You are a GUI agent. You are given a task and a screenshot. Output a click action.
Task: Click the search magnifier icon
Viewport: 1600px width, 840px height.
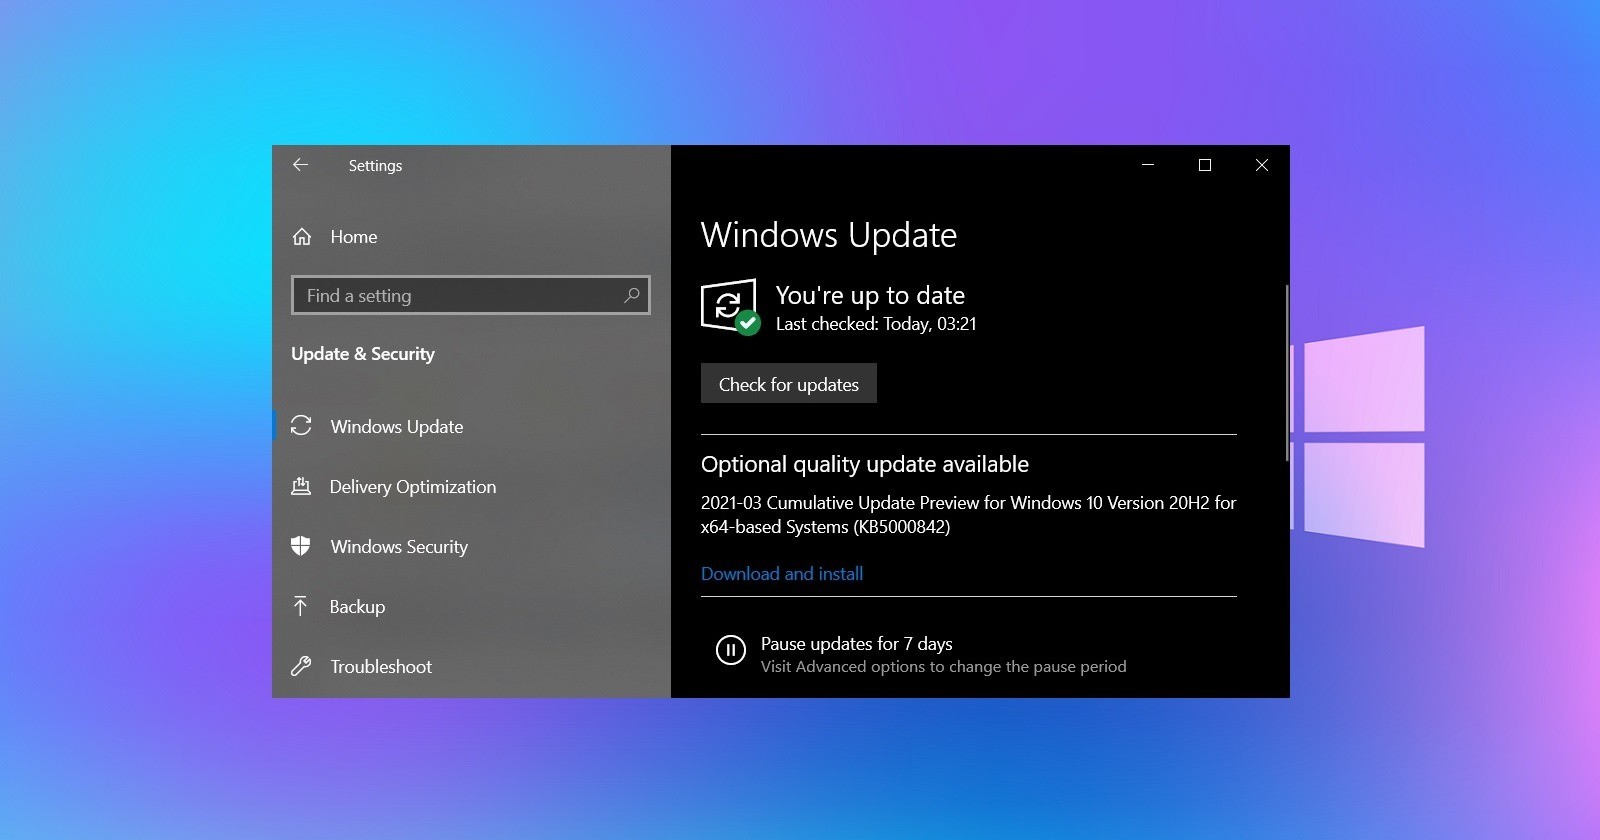click(631, 295)
